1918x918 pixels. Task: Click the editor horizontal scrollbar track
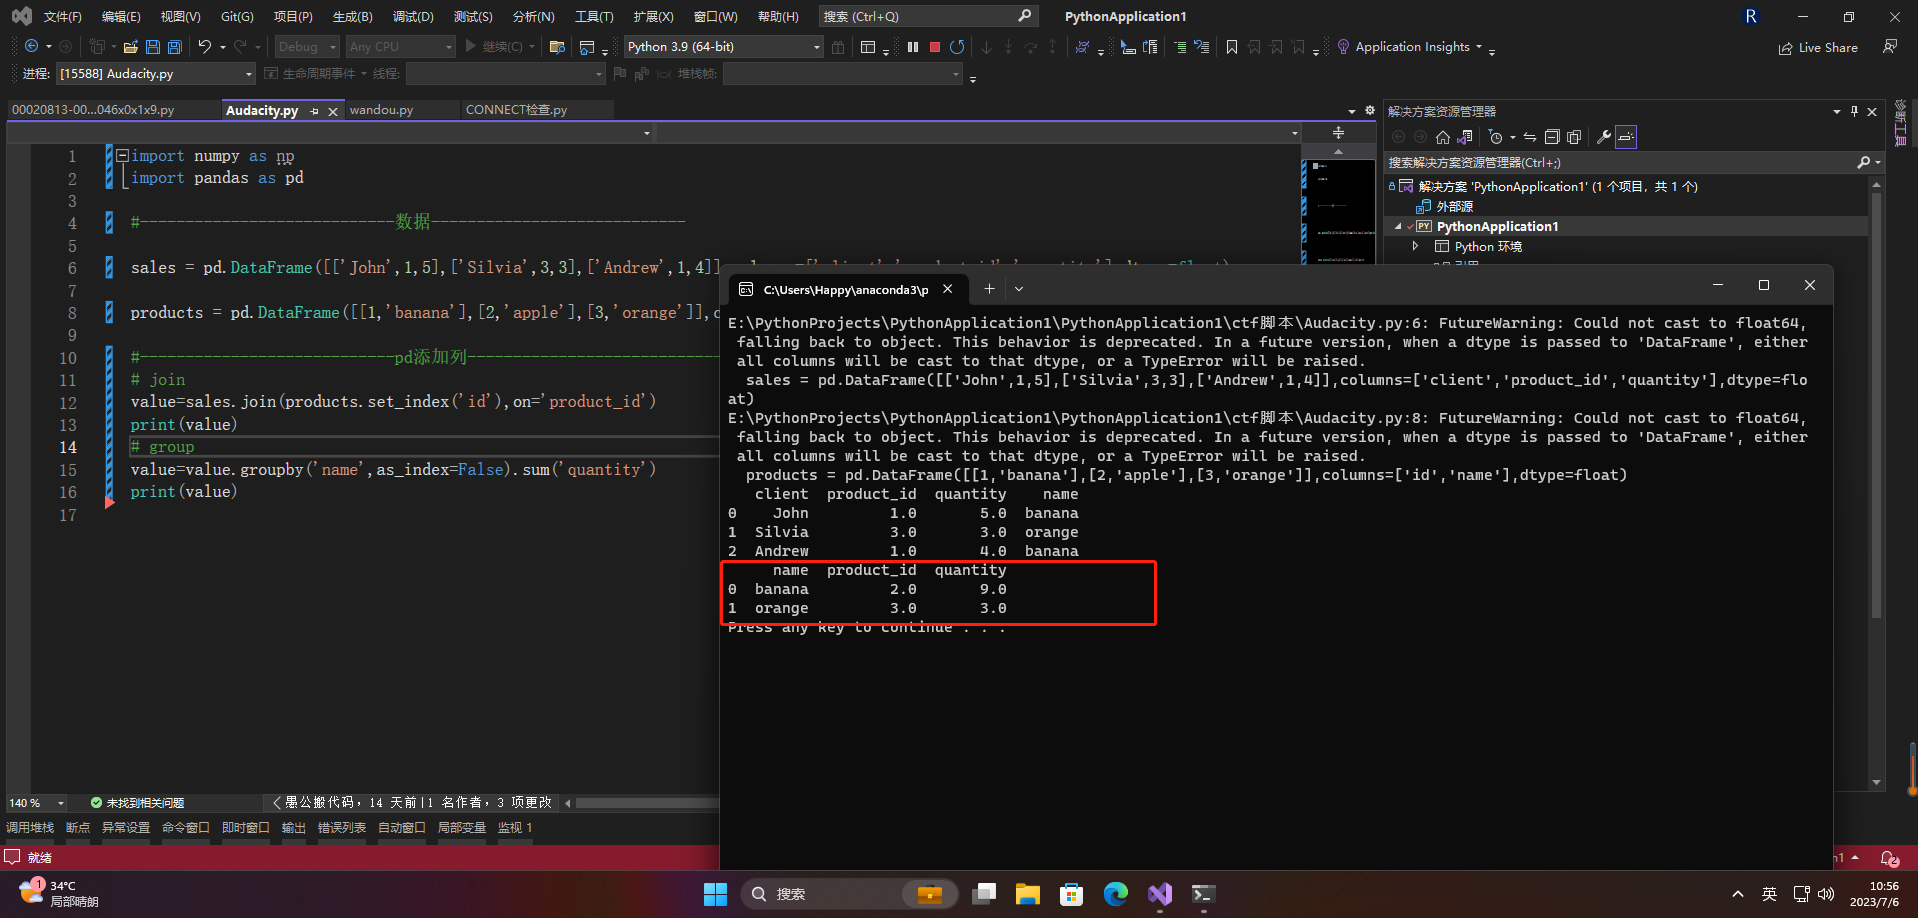[x=645, y=803]
